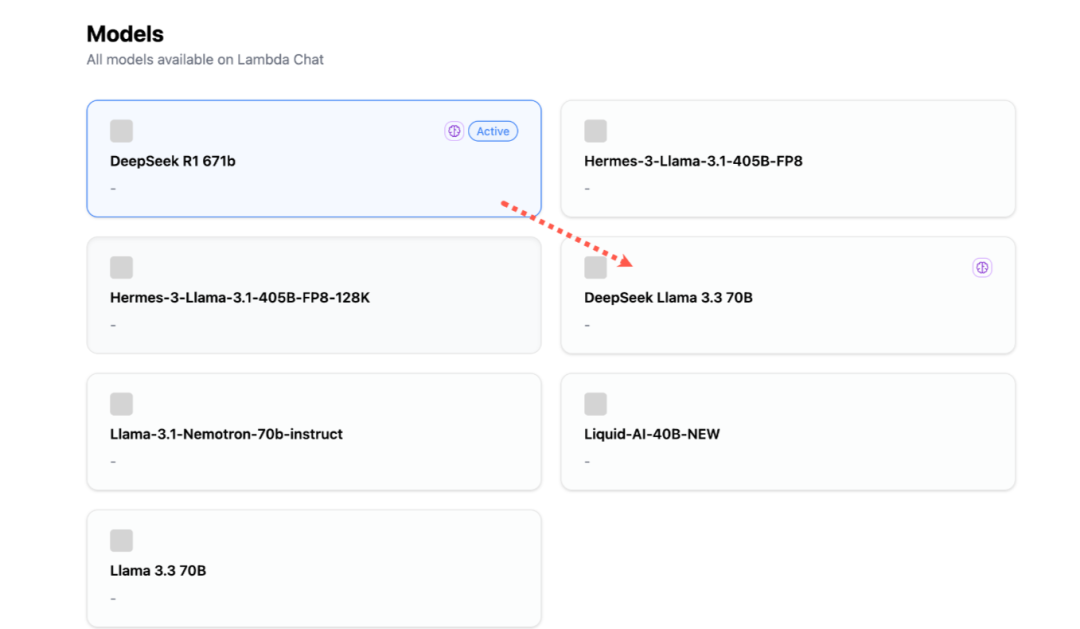The height and width of the screenshot is (629, 1080).
Task: Select the DeepSeek Llama 3.3 70B title
Action: coord(668,298)
